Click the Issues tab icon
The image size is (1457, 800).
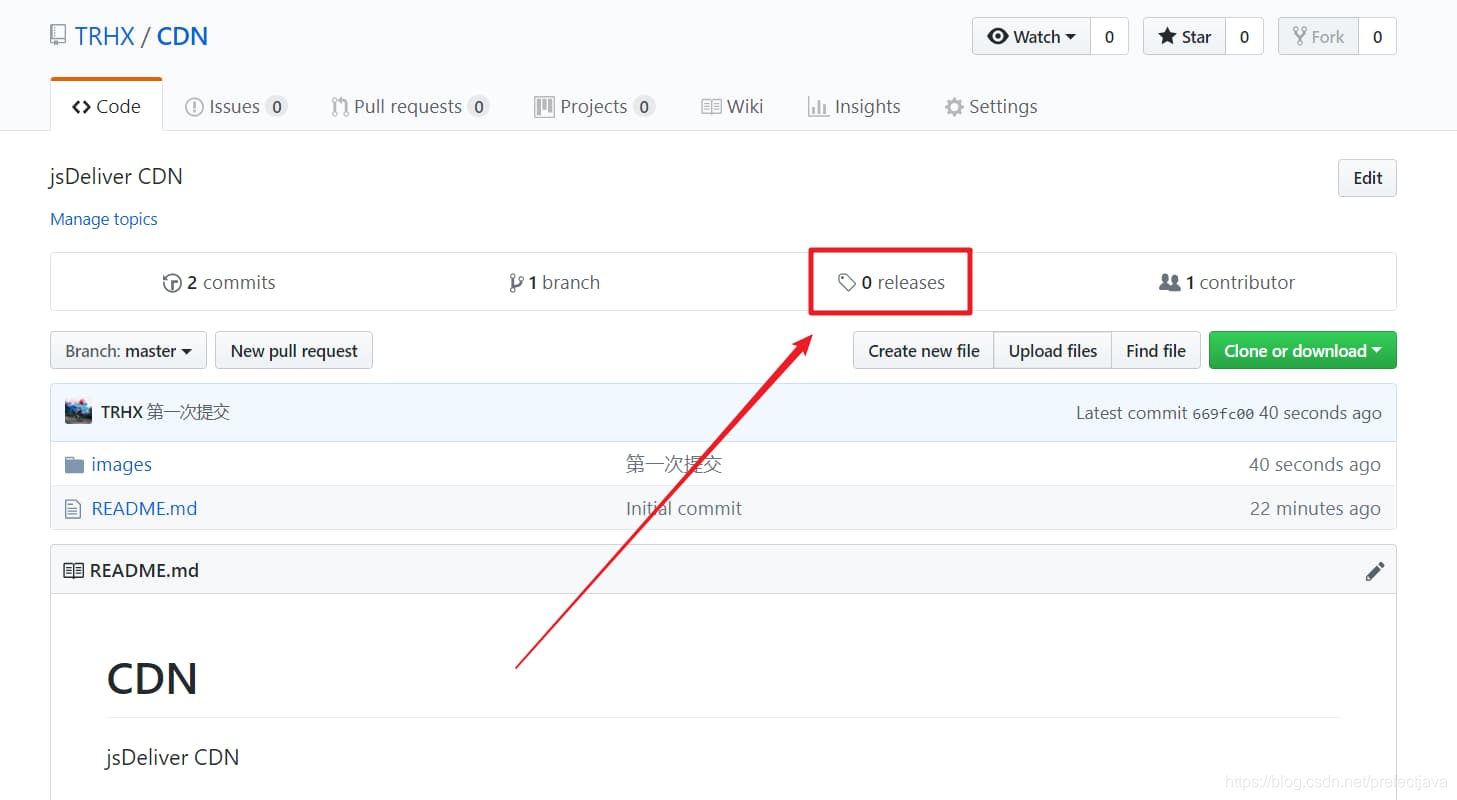coord(194,107)
